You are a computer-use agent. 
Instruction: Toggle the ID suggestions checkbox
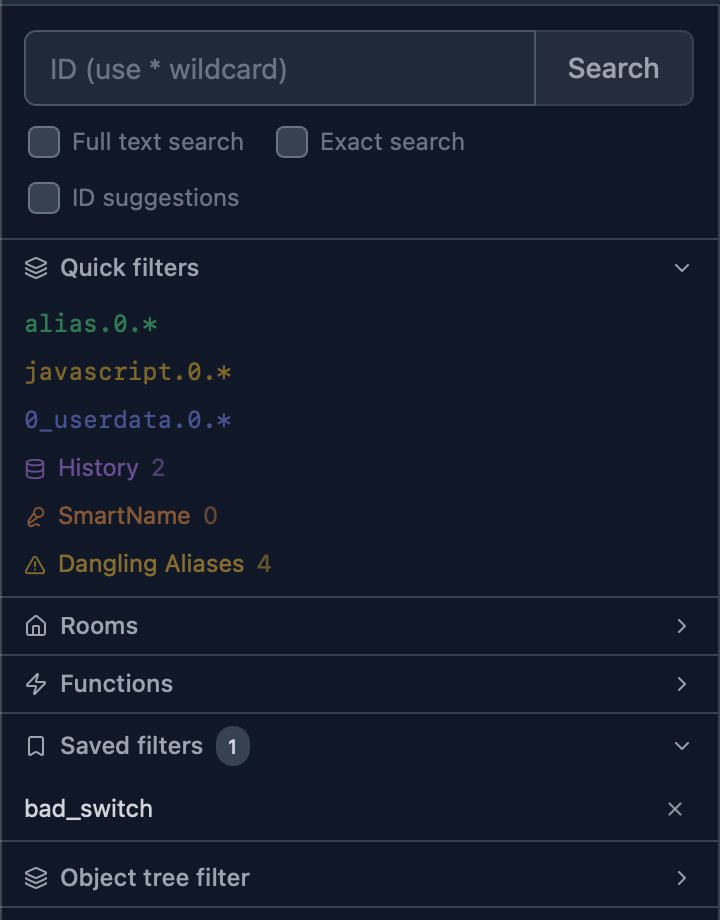(x=44, y=198)
